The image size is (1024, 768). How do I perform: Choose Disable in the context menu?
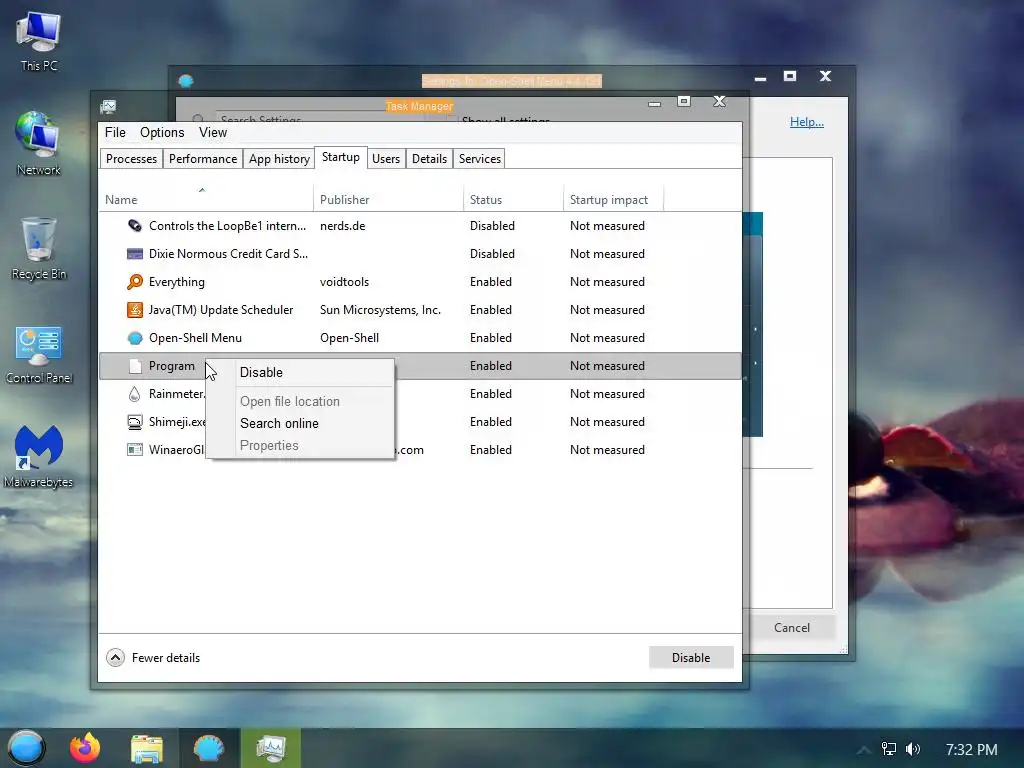(300, 372)
